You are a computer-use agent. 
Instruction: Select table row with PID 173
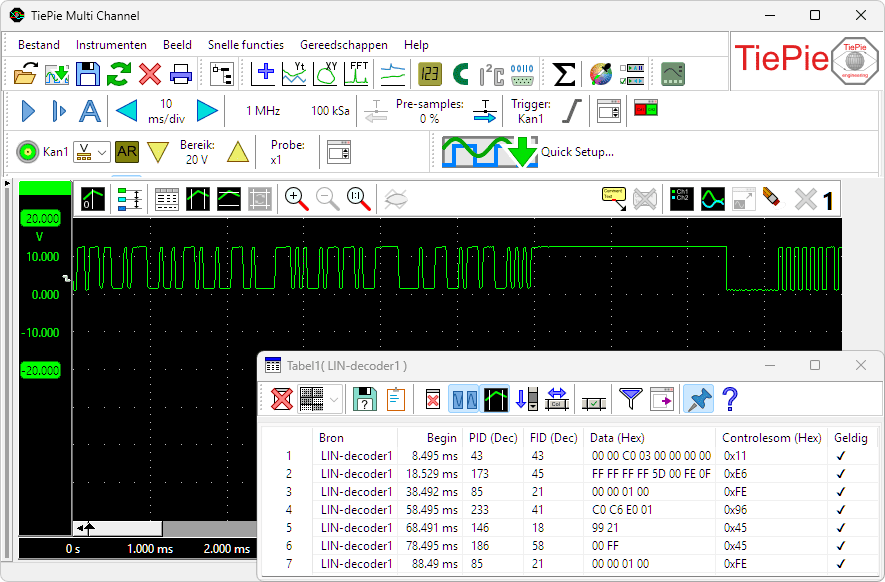[571, 474]
